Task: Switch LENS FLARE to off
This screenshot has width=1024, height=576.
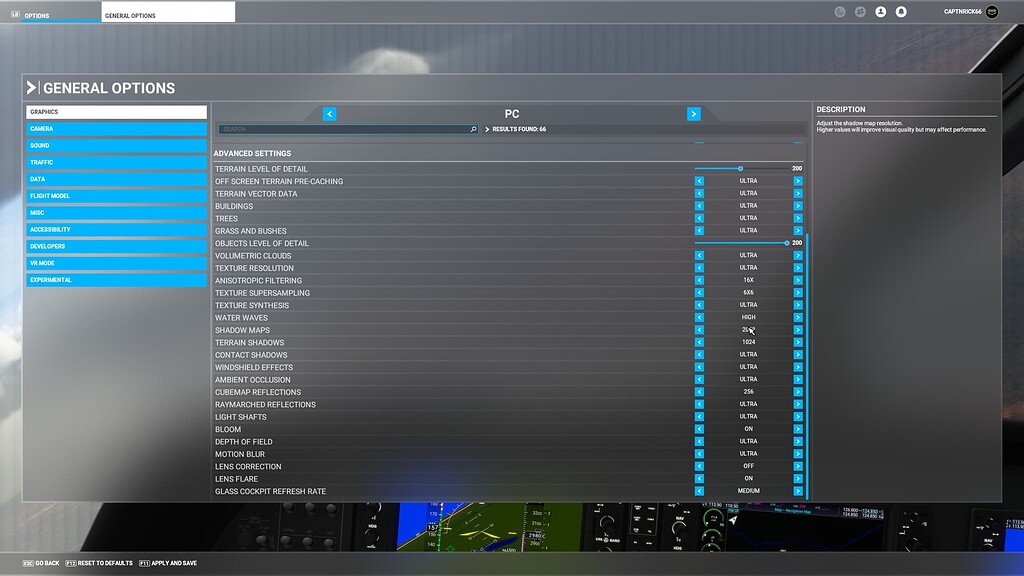Action: 698,478
